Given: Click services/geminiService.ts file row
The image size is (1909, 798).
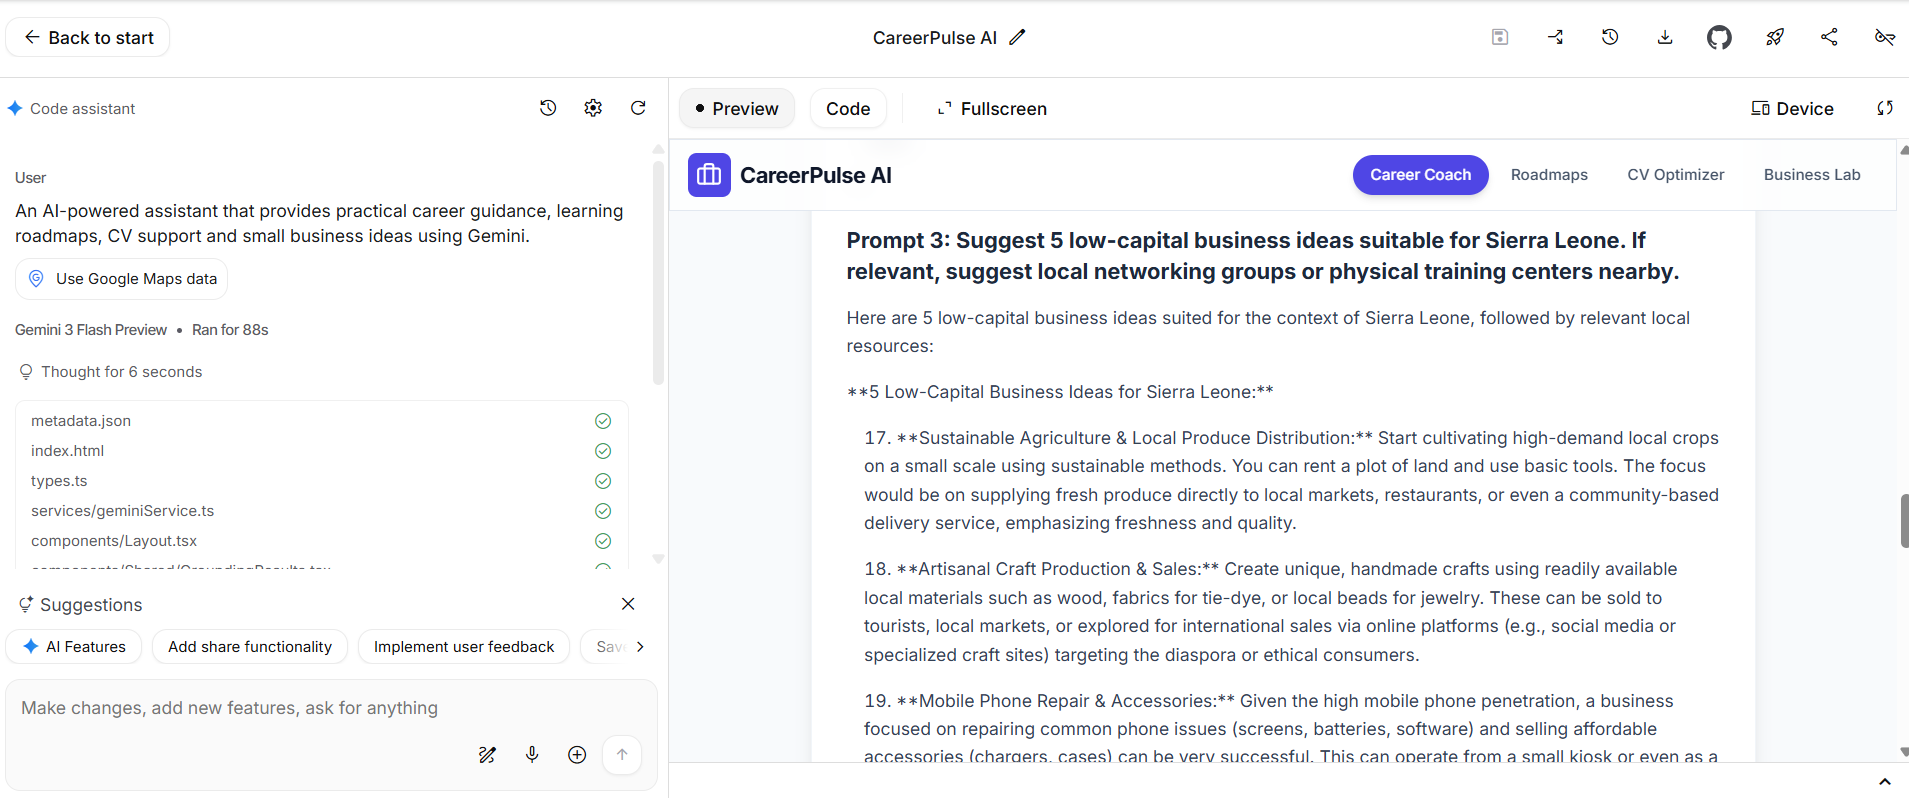Looking at the screenshot, I should point(321,511).
